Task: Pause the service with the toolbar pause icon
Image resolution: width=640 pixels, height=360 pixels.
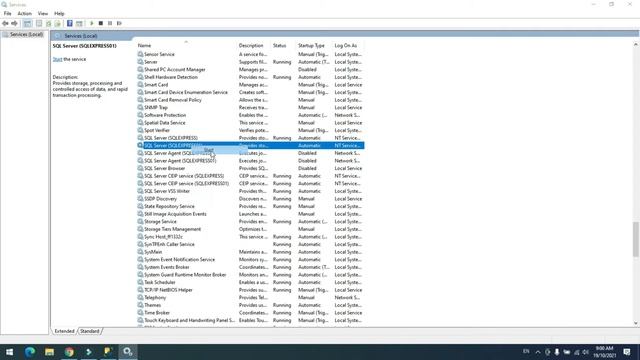Action: [110, 23]
